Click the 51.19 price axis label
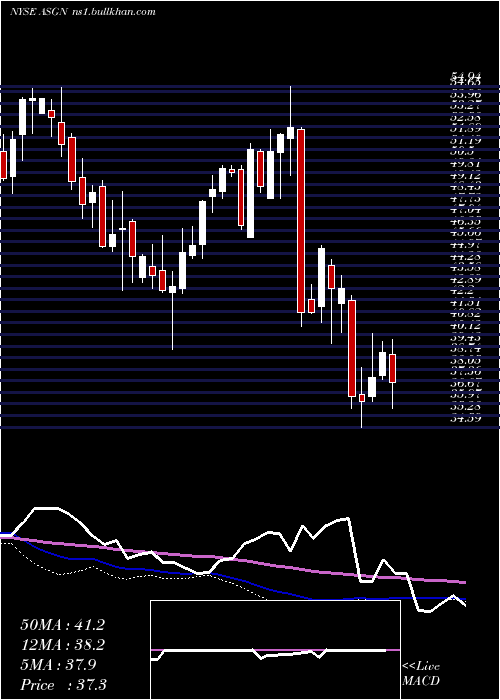Image resolution: width=500 pixels, height=700 pixels. coord(465,141)
